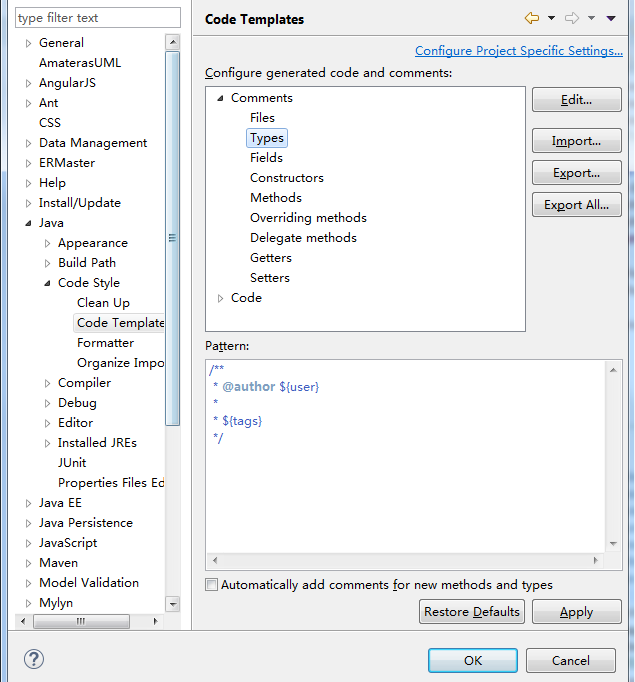Select the Files comment template
The height and width of the screenshot is (682, 635).
pyautogui.click(x=262, y=118)
